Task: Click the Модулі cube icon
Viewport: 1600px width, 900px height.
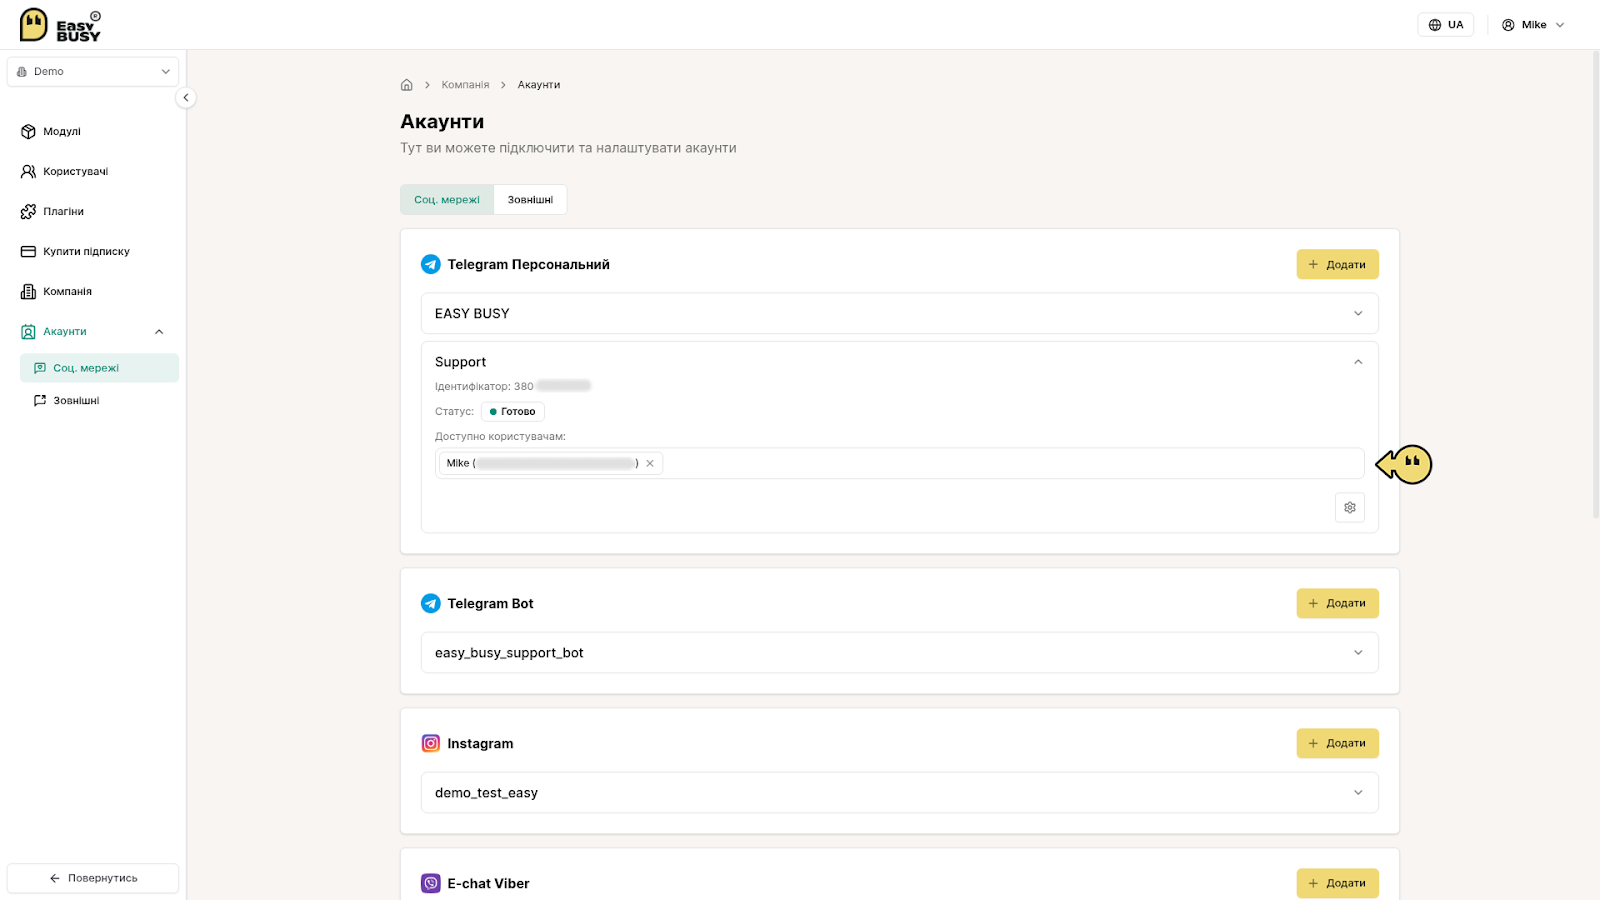Action: 28,131
